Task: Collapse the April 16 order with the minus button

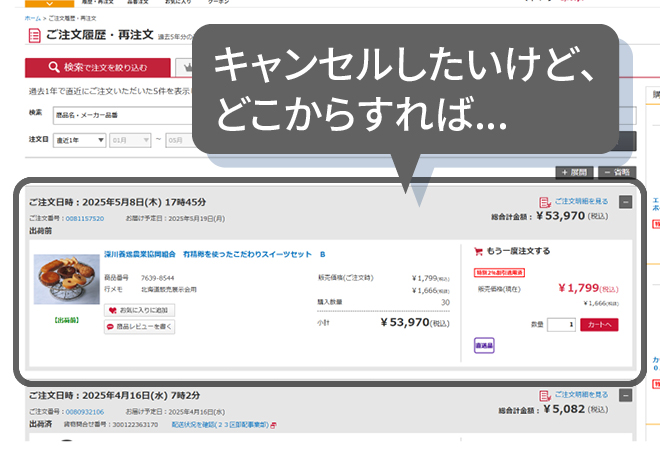Action: coord(626,396)
